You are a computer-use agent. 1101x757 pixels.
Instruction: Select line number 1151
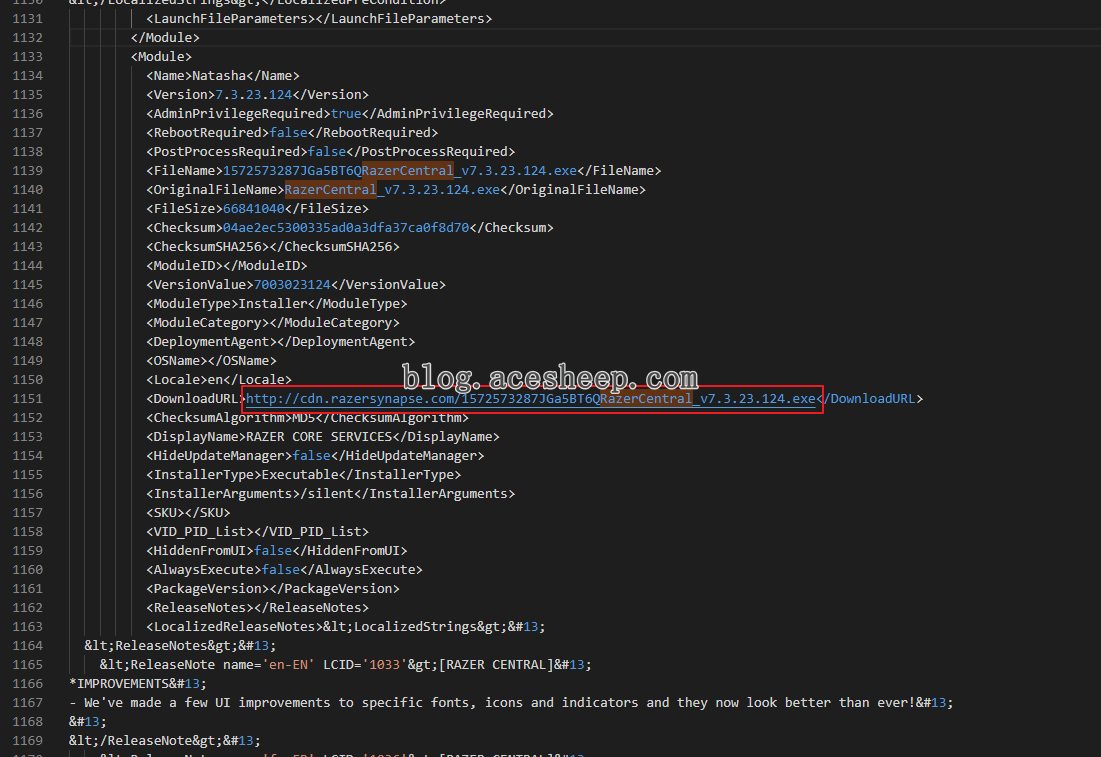[27, 399]
